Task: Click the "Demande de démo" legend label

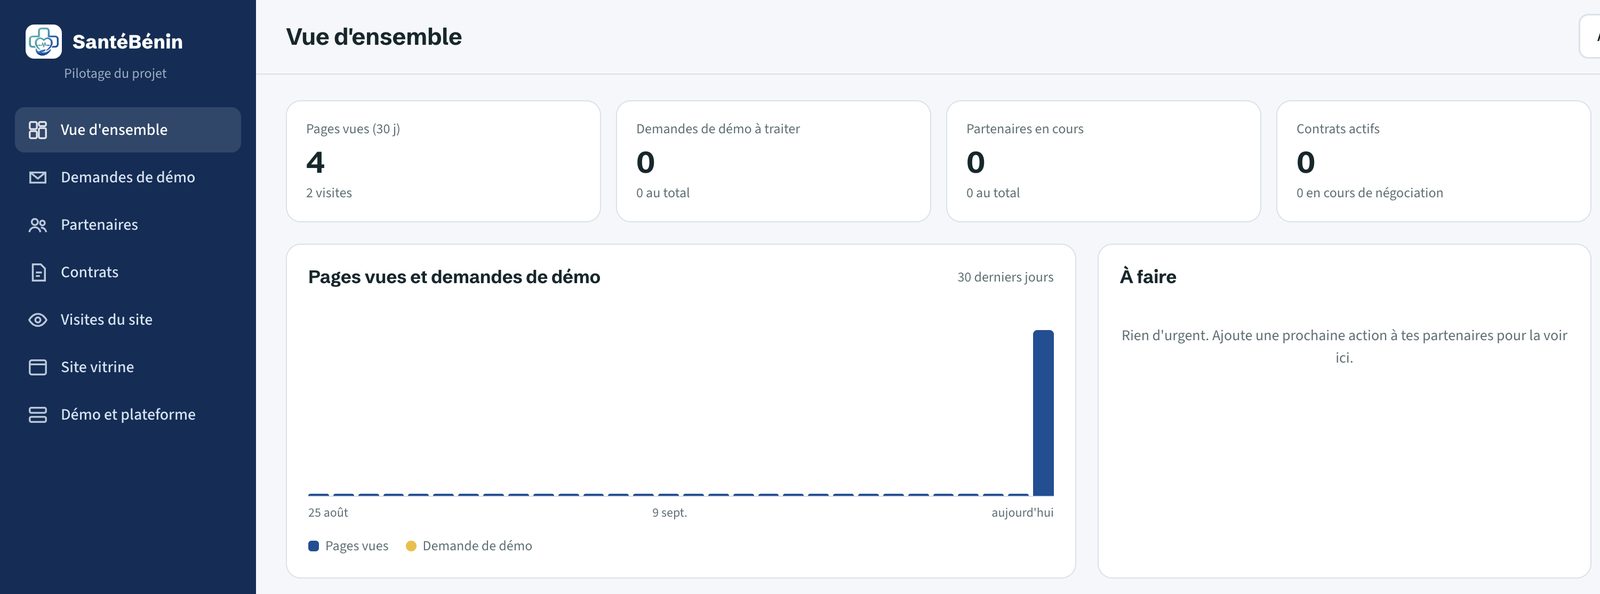Action: [477, 546]
